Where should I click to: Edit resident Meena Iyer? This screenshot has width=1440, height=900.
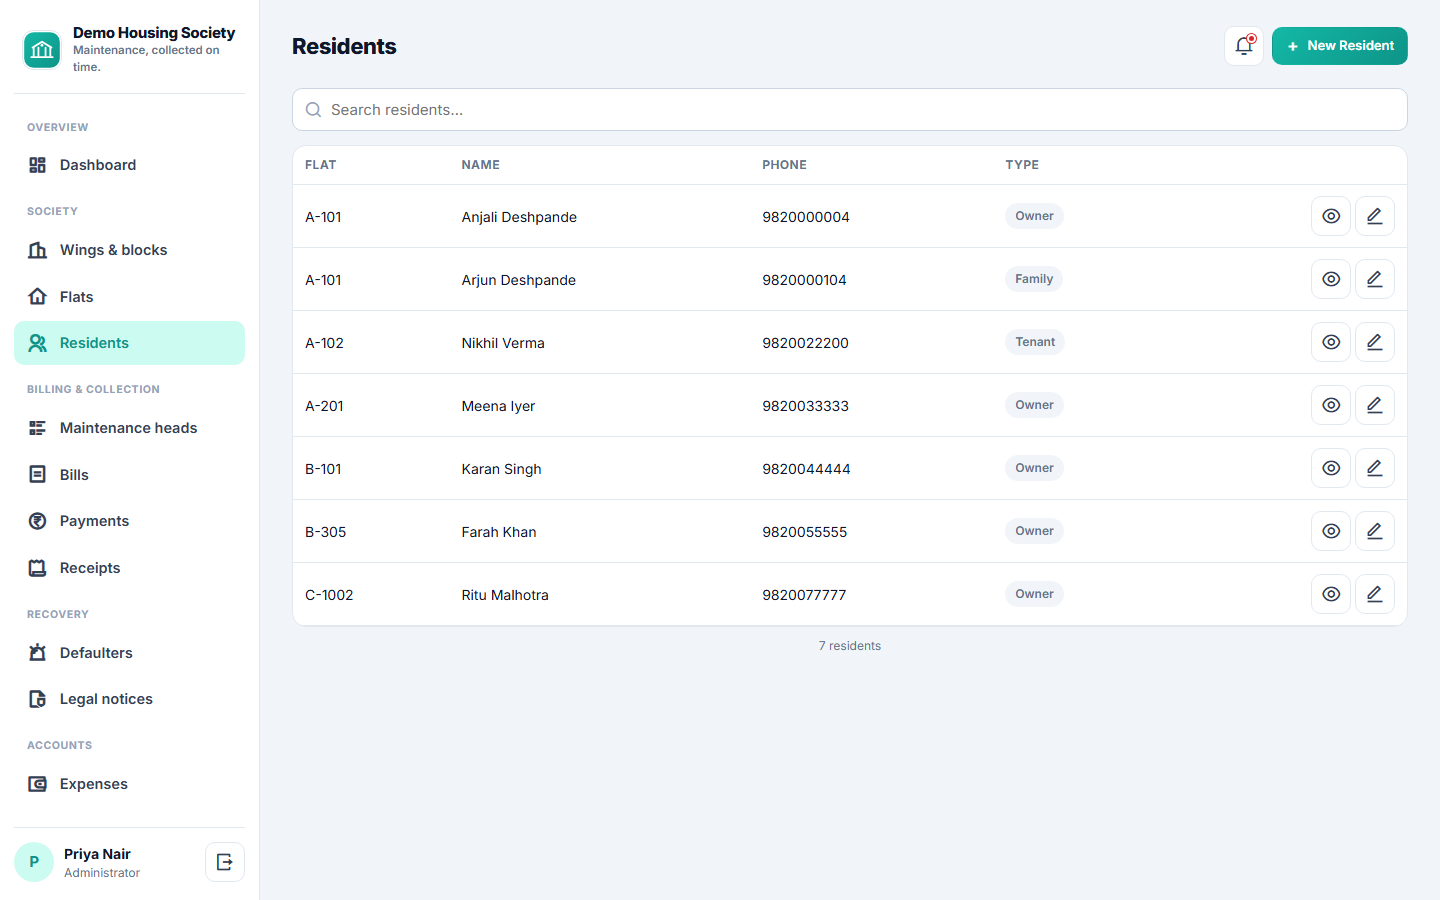click(x=1375, y=405)
